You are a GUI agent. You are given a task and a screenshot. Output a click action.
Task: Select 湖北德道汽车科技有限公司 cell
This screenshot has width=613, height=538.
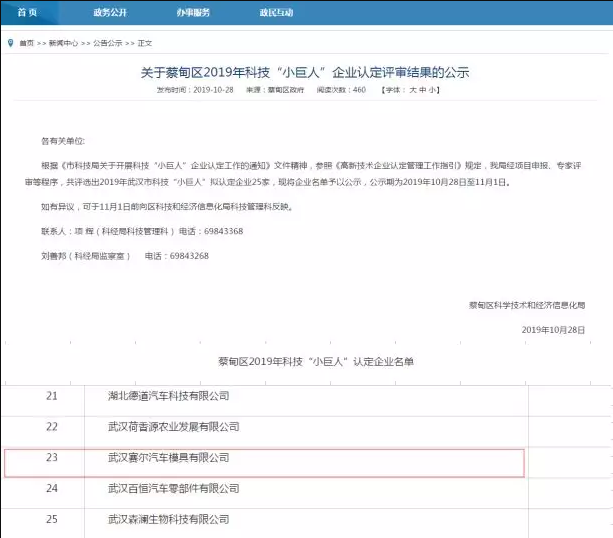point(168,396)
